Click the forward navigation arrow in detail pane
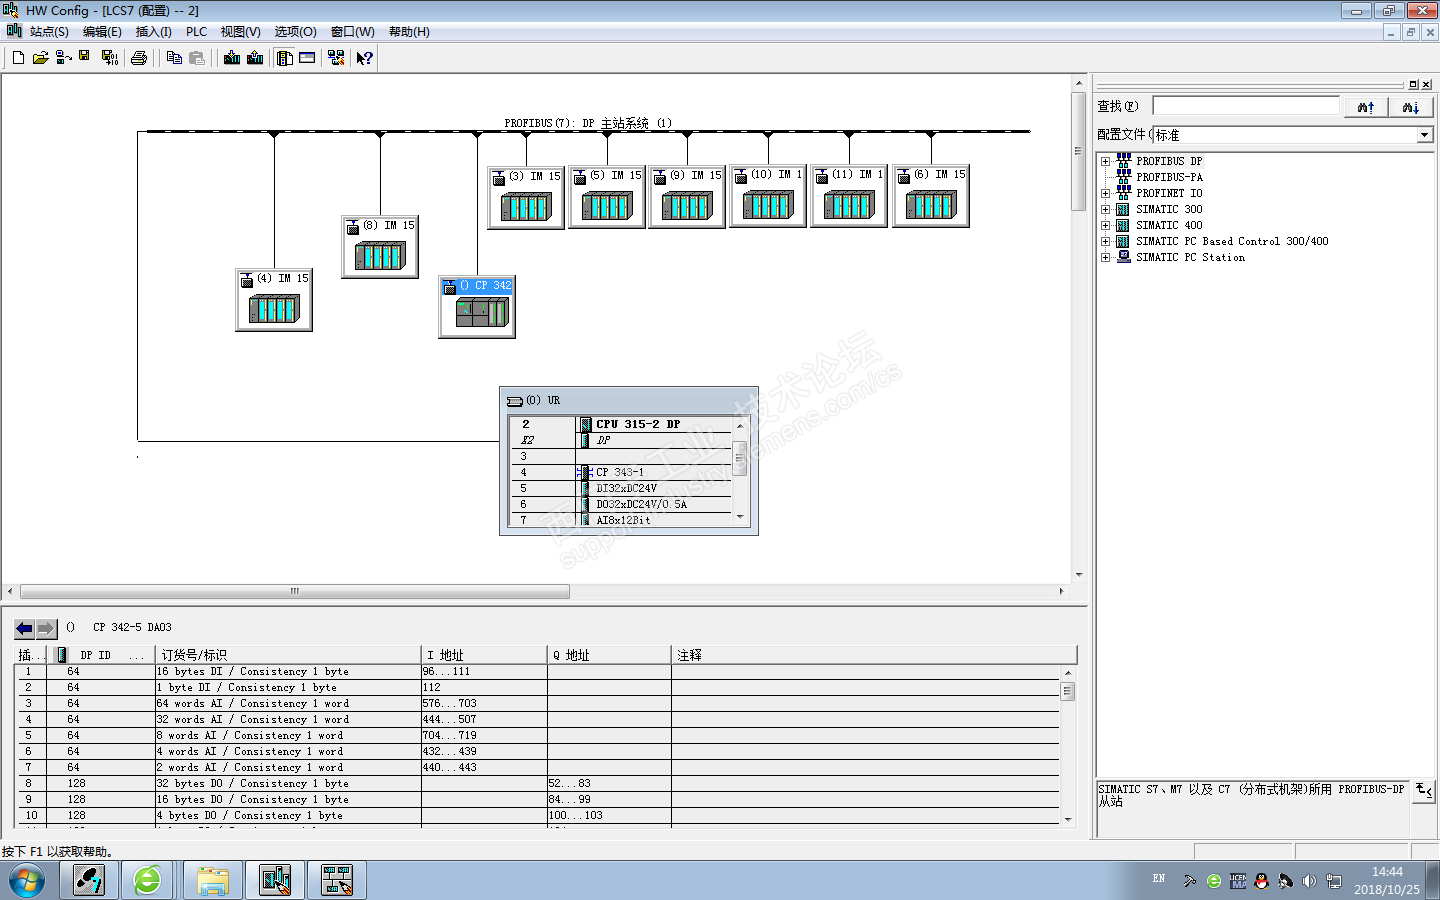The width and height of the screenshot is (1440, 900). [46, 628]
